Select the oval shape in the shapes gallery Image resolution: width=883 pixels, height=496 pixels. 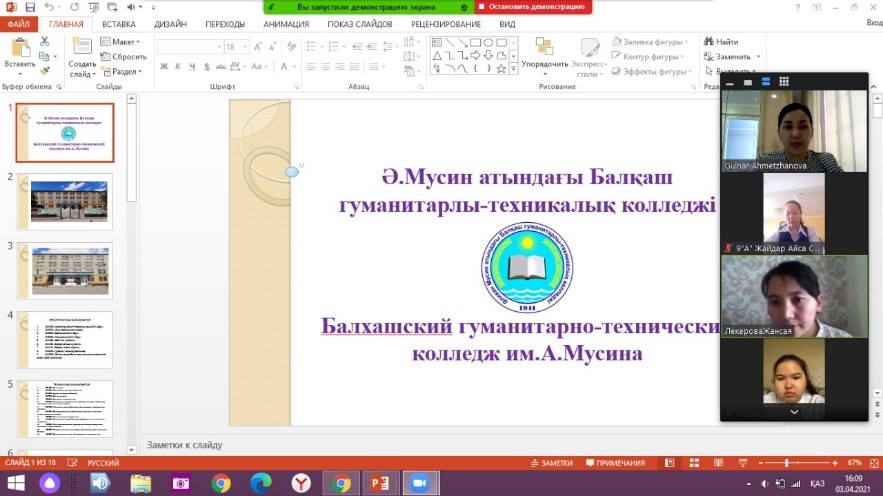pos(488,43)
